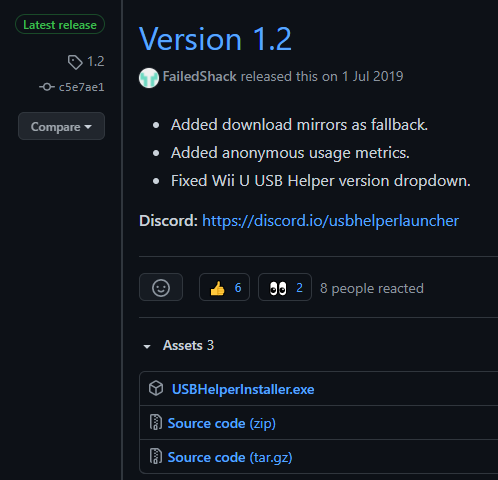Open the Version 1.2 release title
Screen dimensions: 498x480
coord(215,39)
